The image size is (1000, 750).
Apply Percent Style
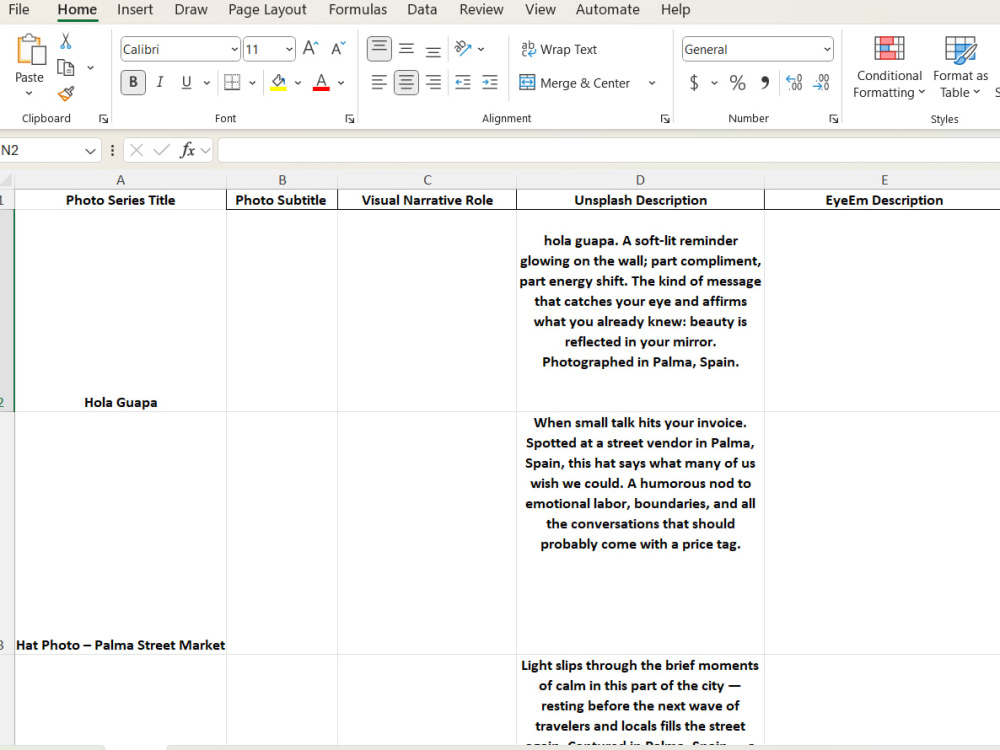click(x=738, y=82)
